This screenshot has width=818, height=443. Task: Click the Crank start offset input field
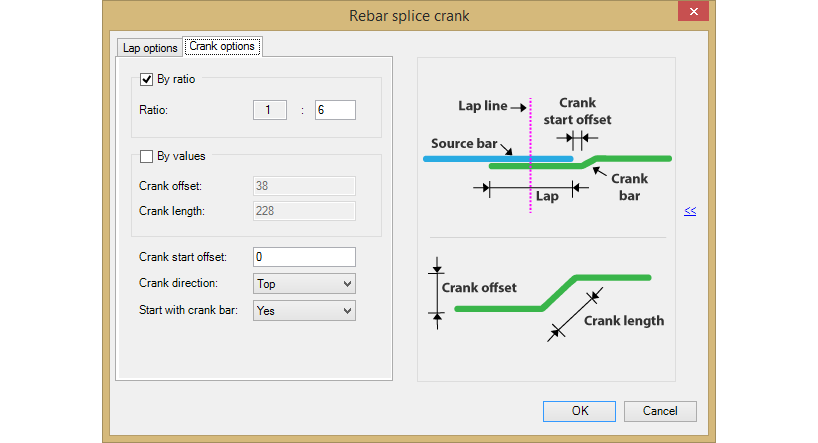point(304,257)
